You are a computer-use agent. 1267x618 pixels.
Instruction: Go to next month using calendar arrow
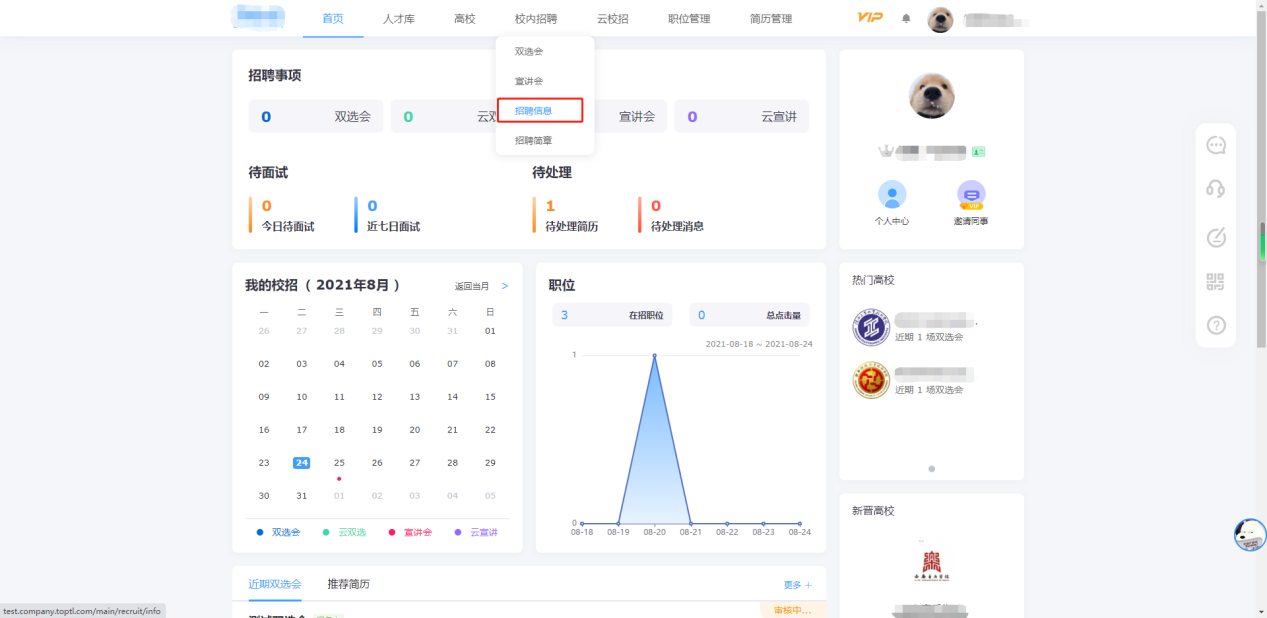coord(505,286)
